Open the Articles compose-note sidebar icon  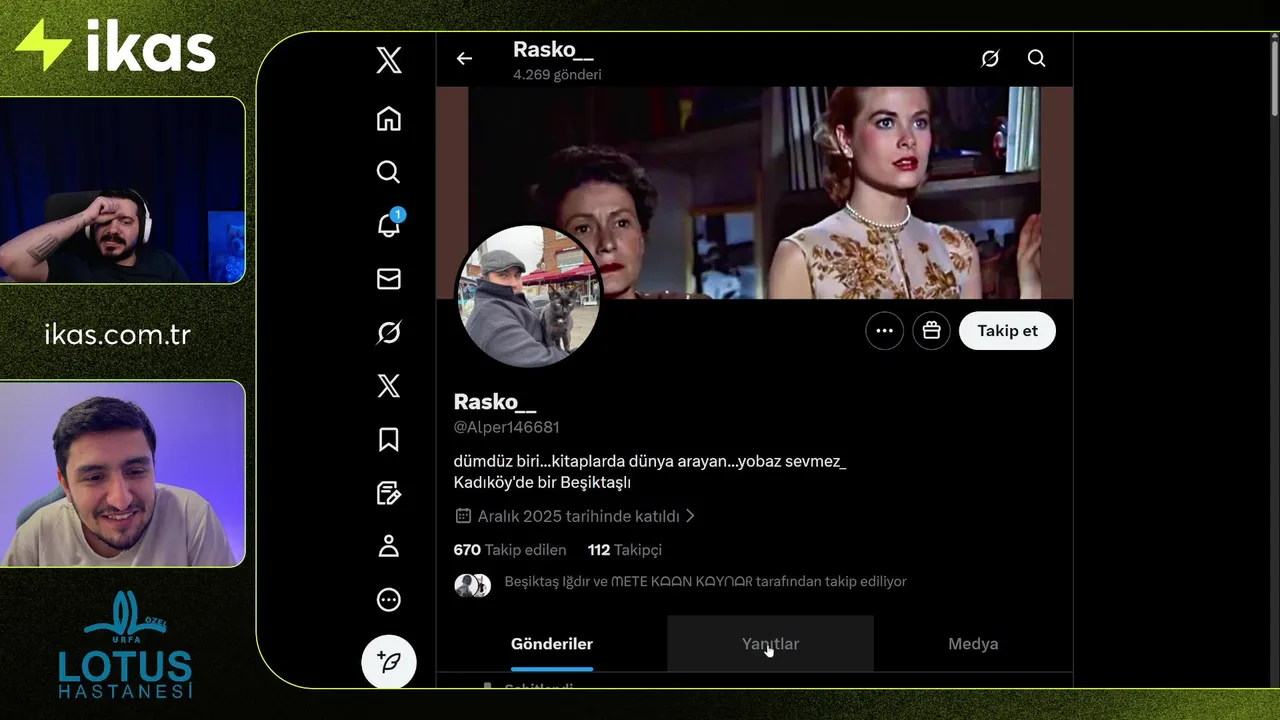(389, 492)
